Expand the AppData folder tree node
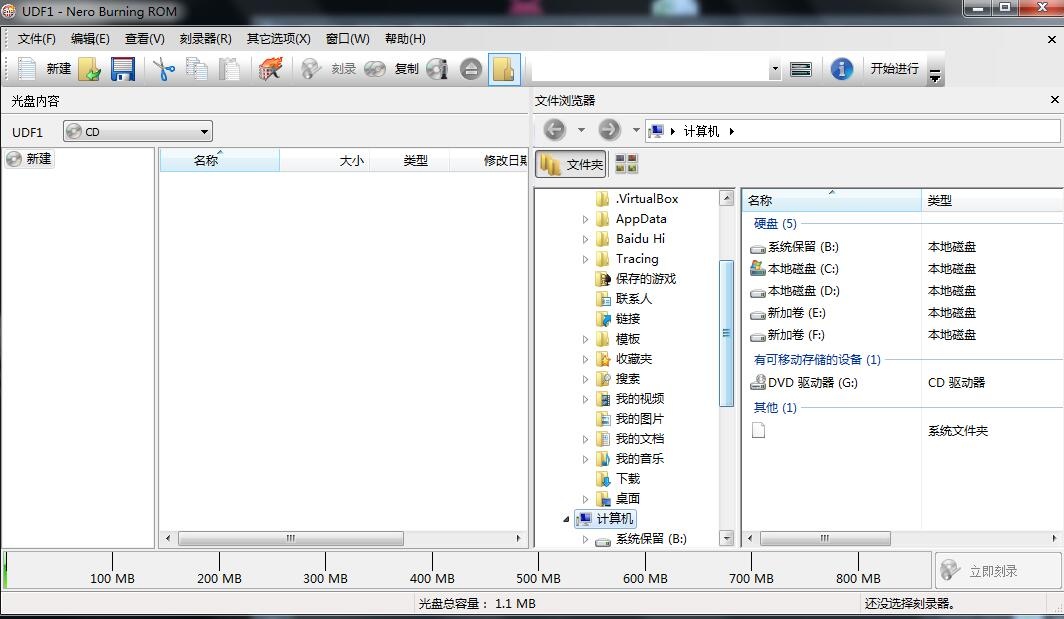The width and height of the screenshot is (1064, 619). pyautogui.click(x=586, y=219)
